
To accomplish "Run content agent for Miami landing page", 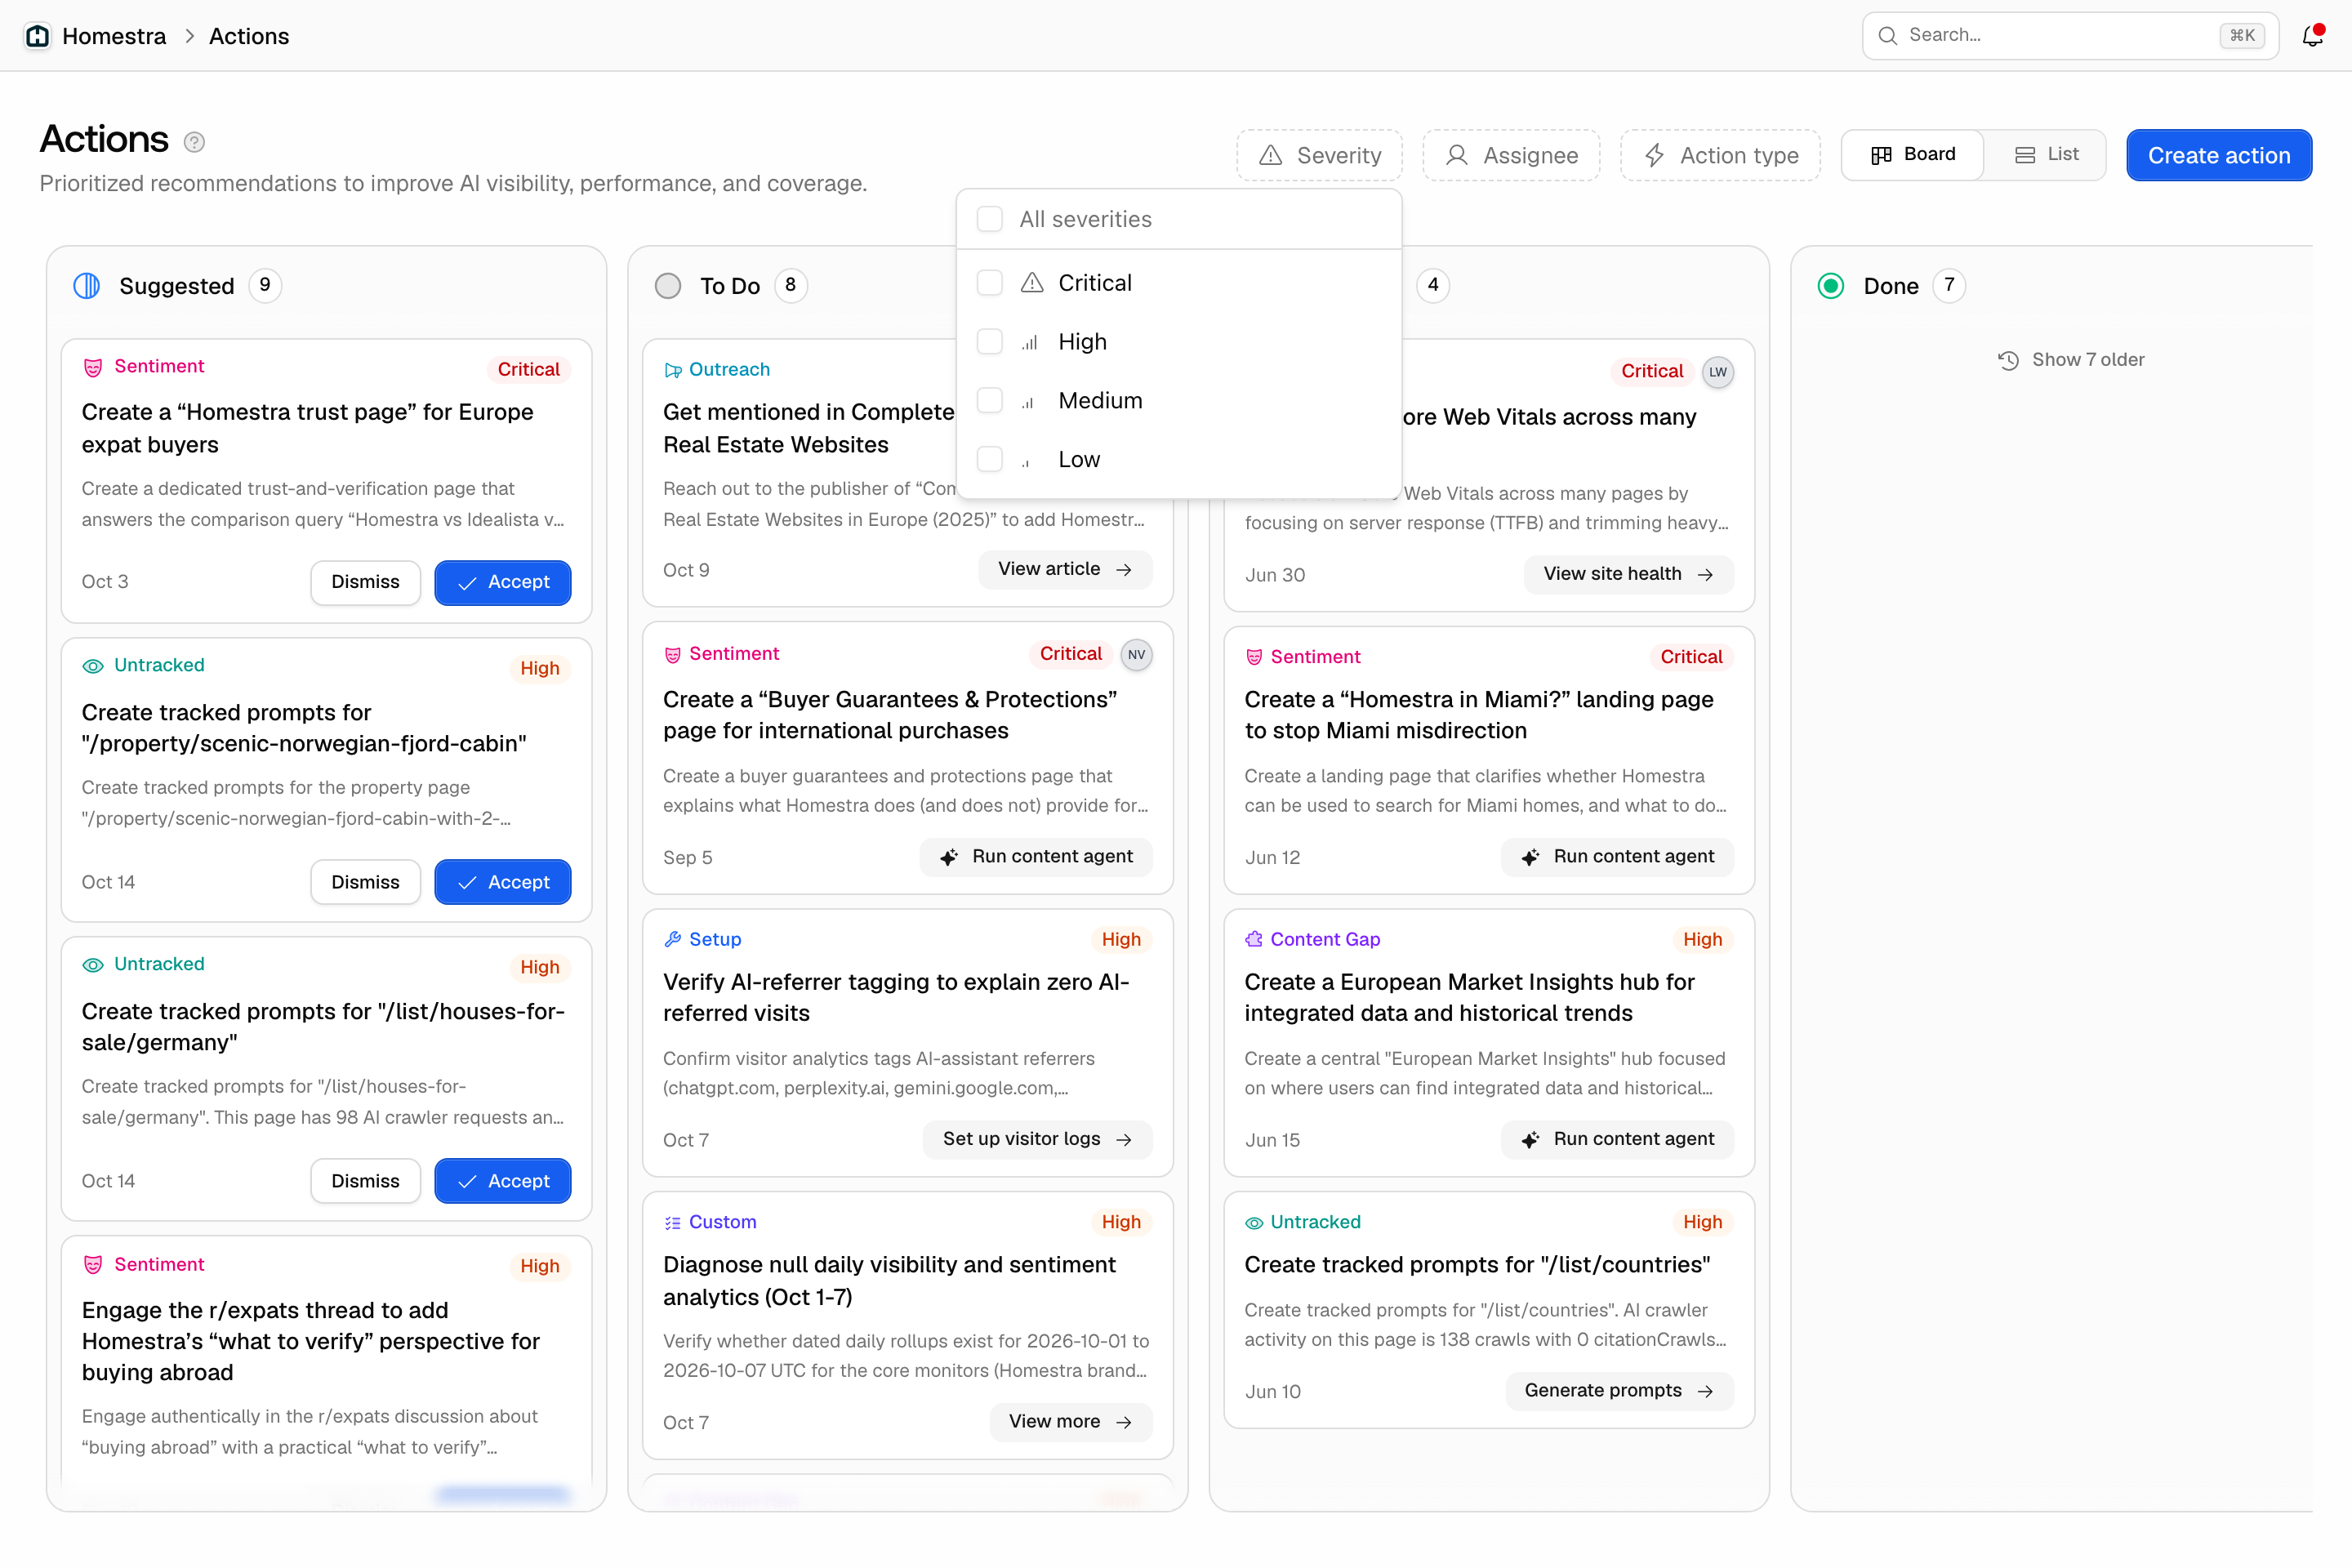I will point(1617,857).
